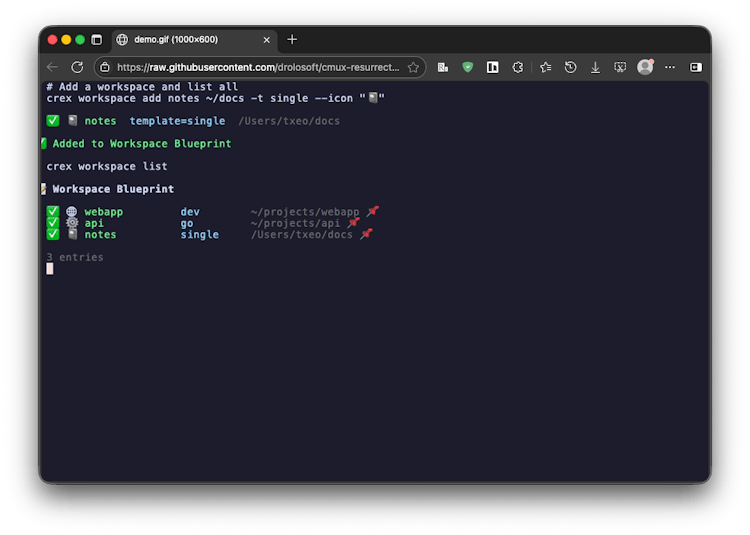Open the green shield extension icon

pyautogui.click(x=468, y=67)
